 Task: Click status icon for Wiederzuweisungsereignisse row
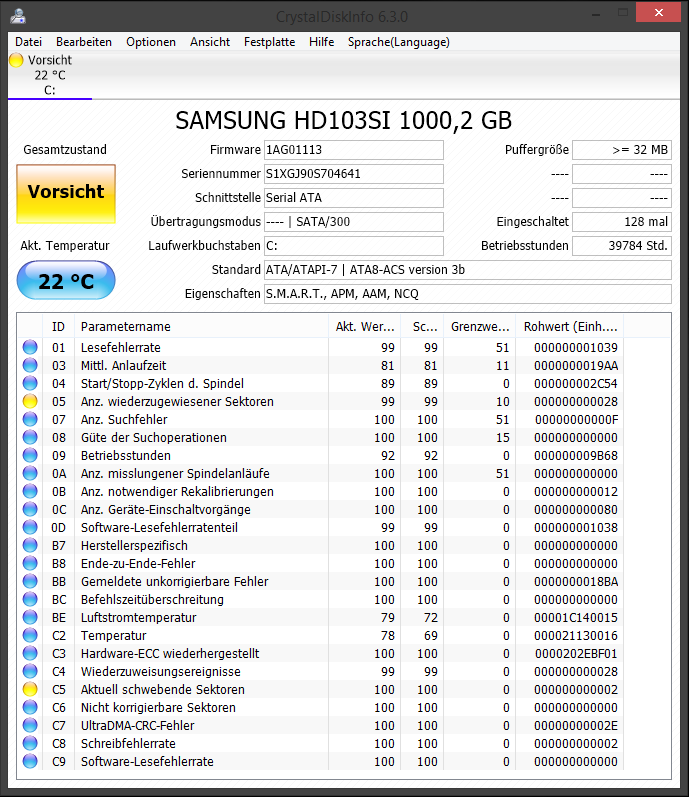tap(30, 671)
